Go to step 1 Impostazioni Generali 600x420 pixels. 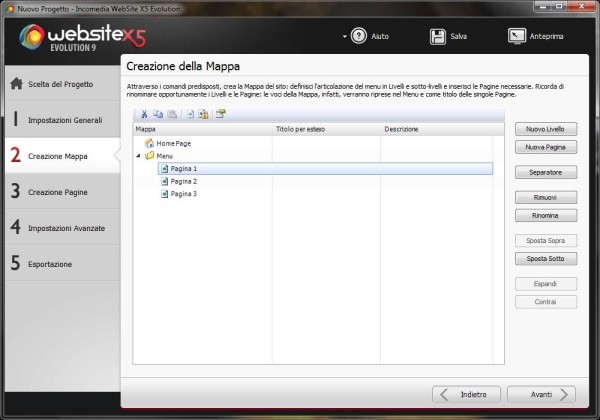[x=59, y=120]
